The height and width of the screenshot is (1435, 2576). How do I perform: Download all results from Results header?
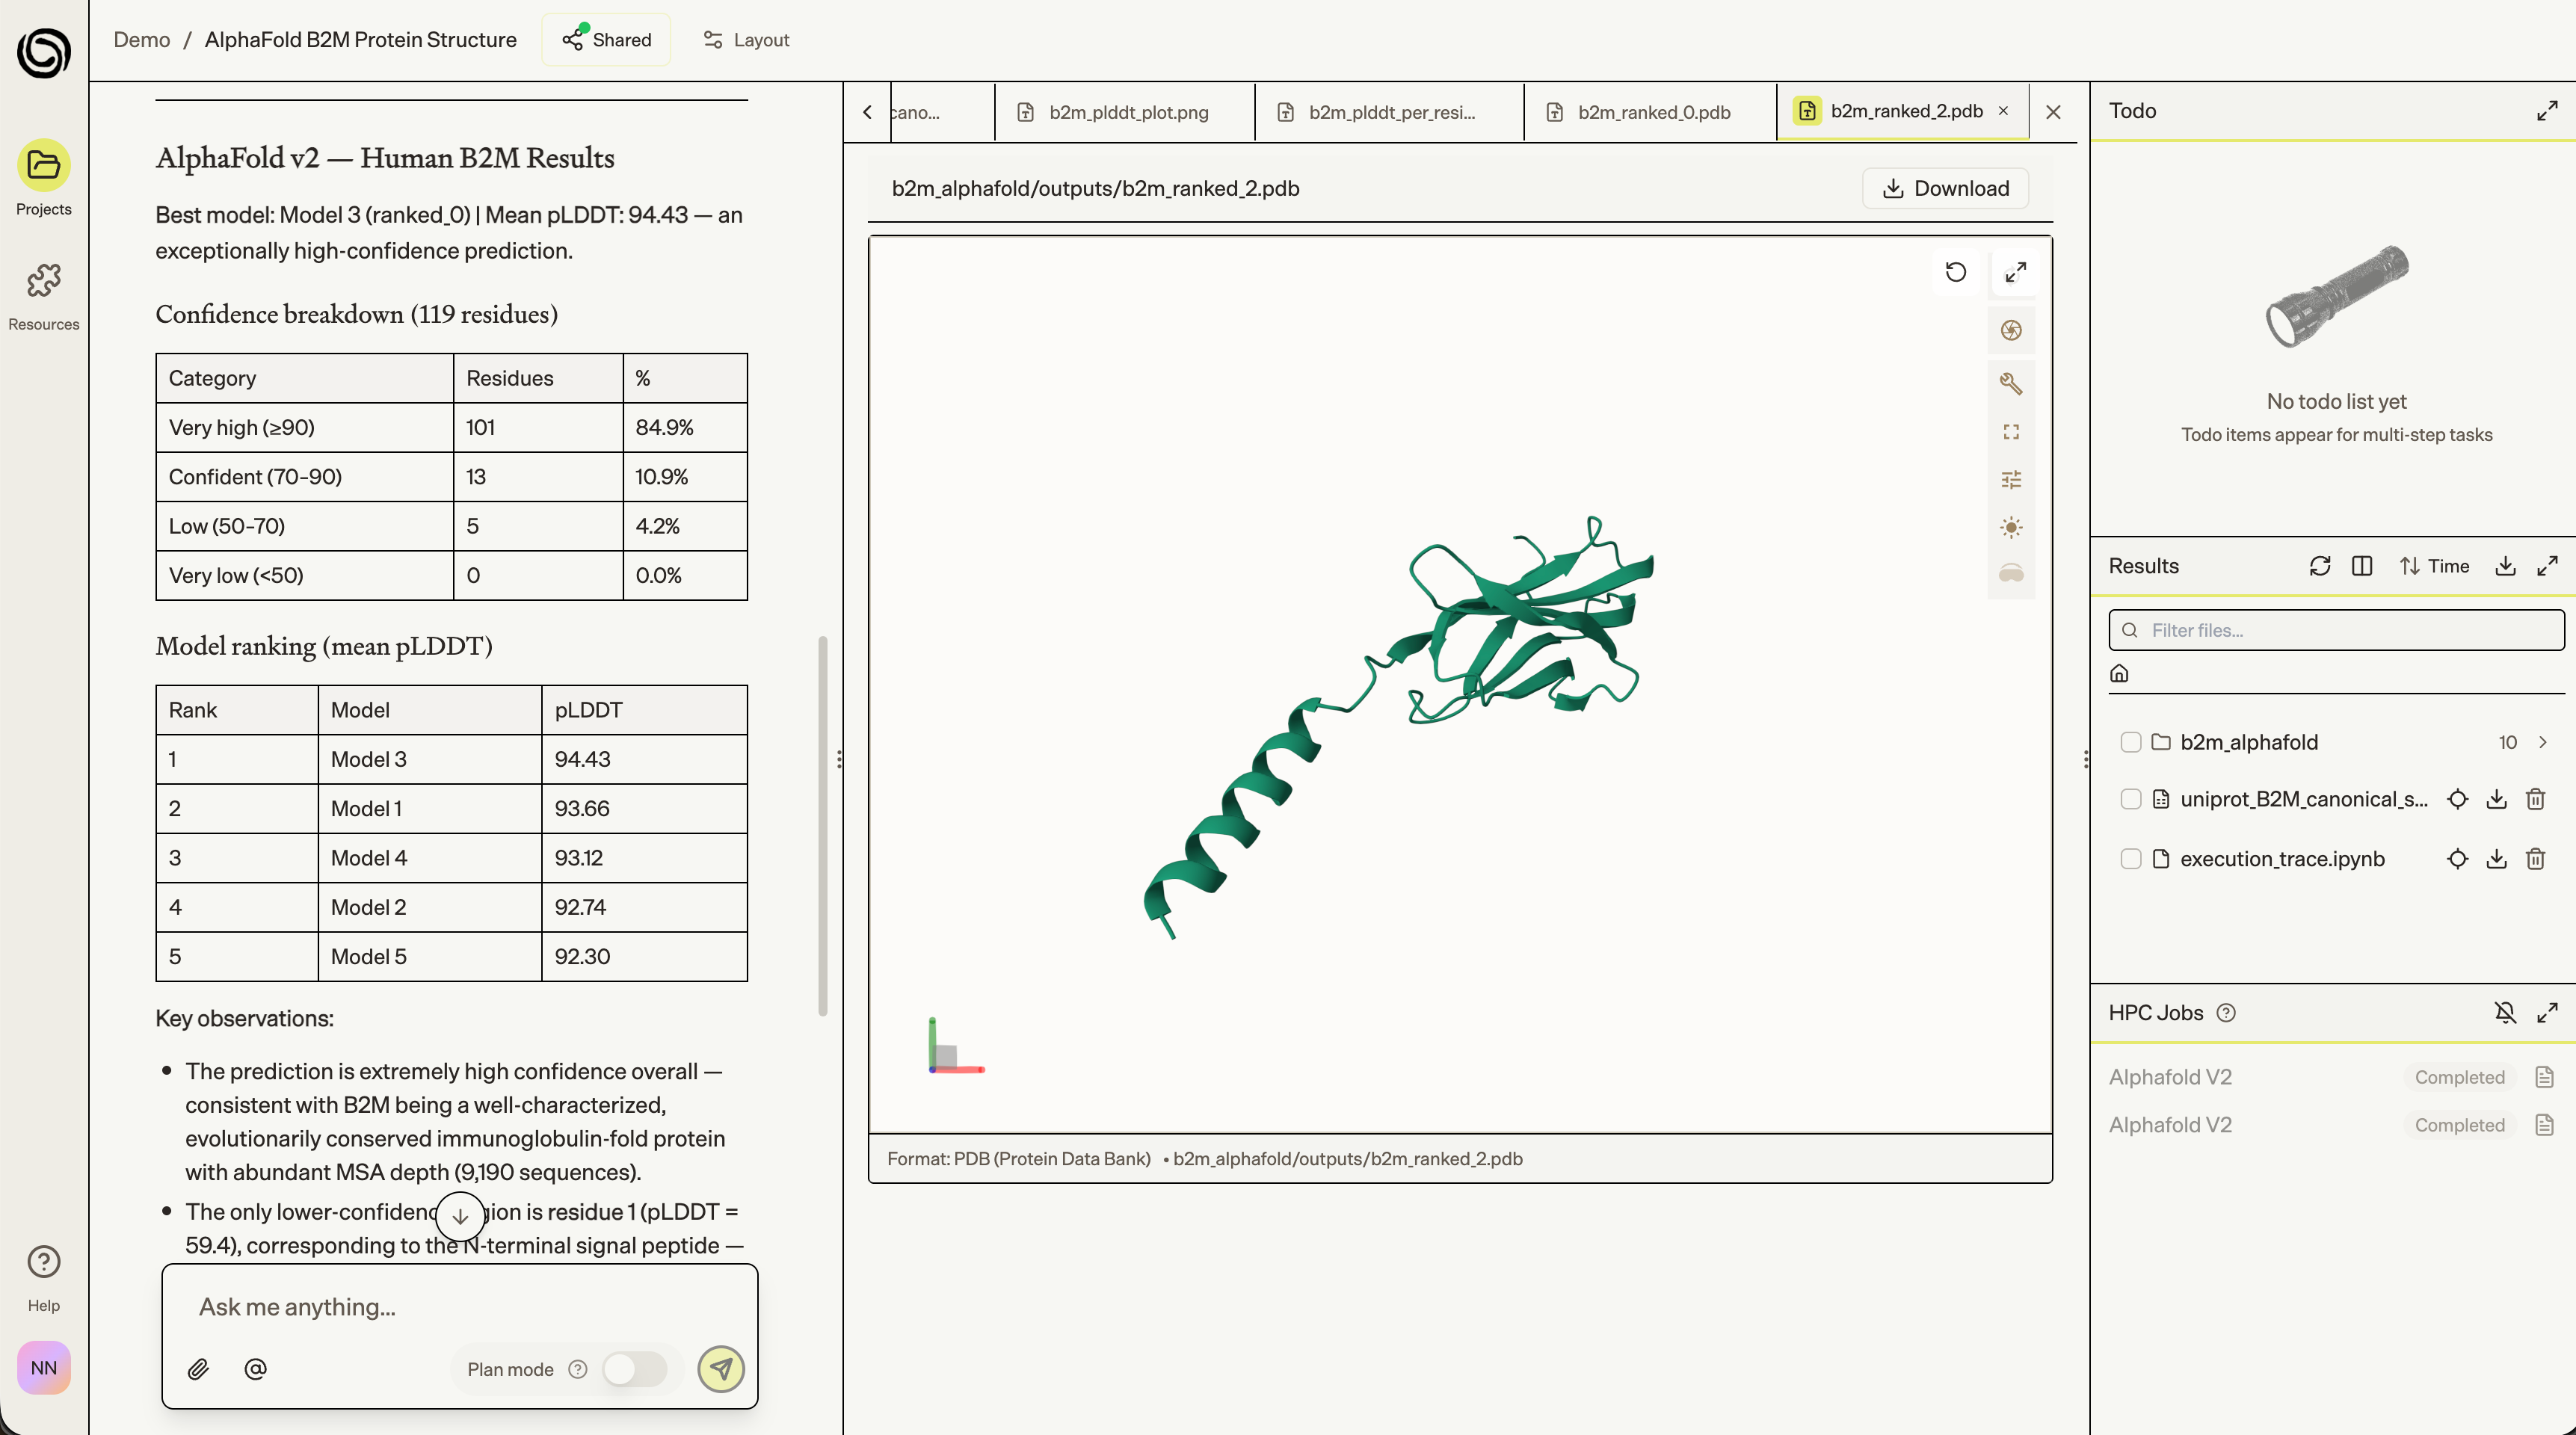point(2505,566)
